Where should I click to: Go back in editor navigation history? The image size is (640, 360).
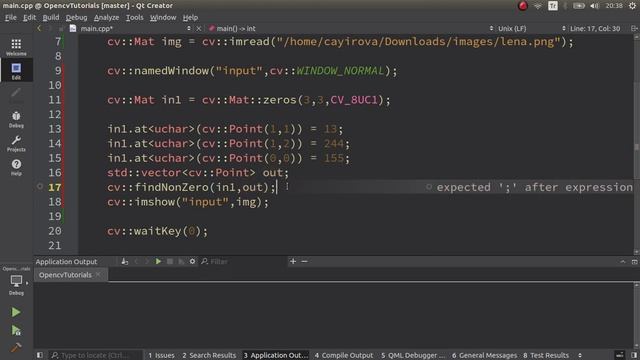pos(39,28)
